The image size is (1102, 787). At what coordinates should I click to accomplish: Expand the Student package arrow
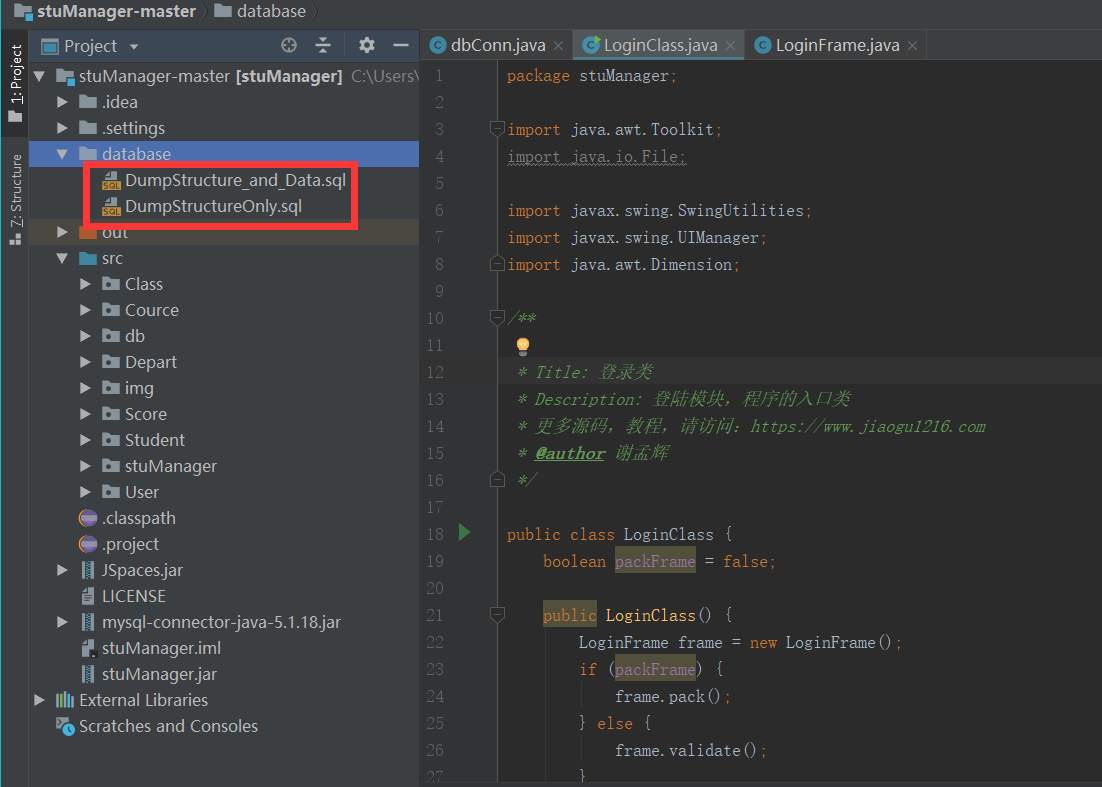(x=85, y=440)
